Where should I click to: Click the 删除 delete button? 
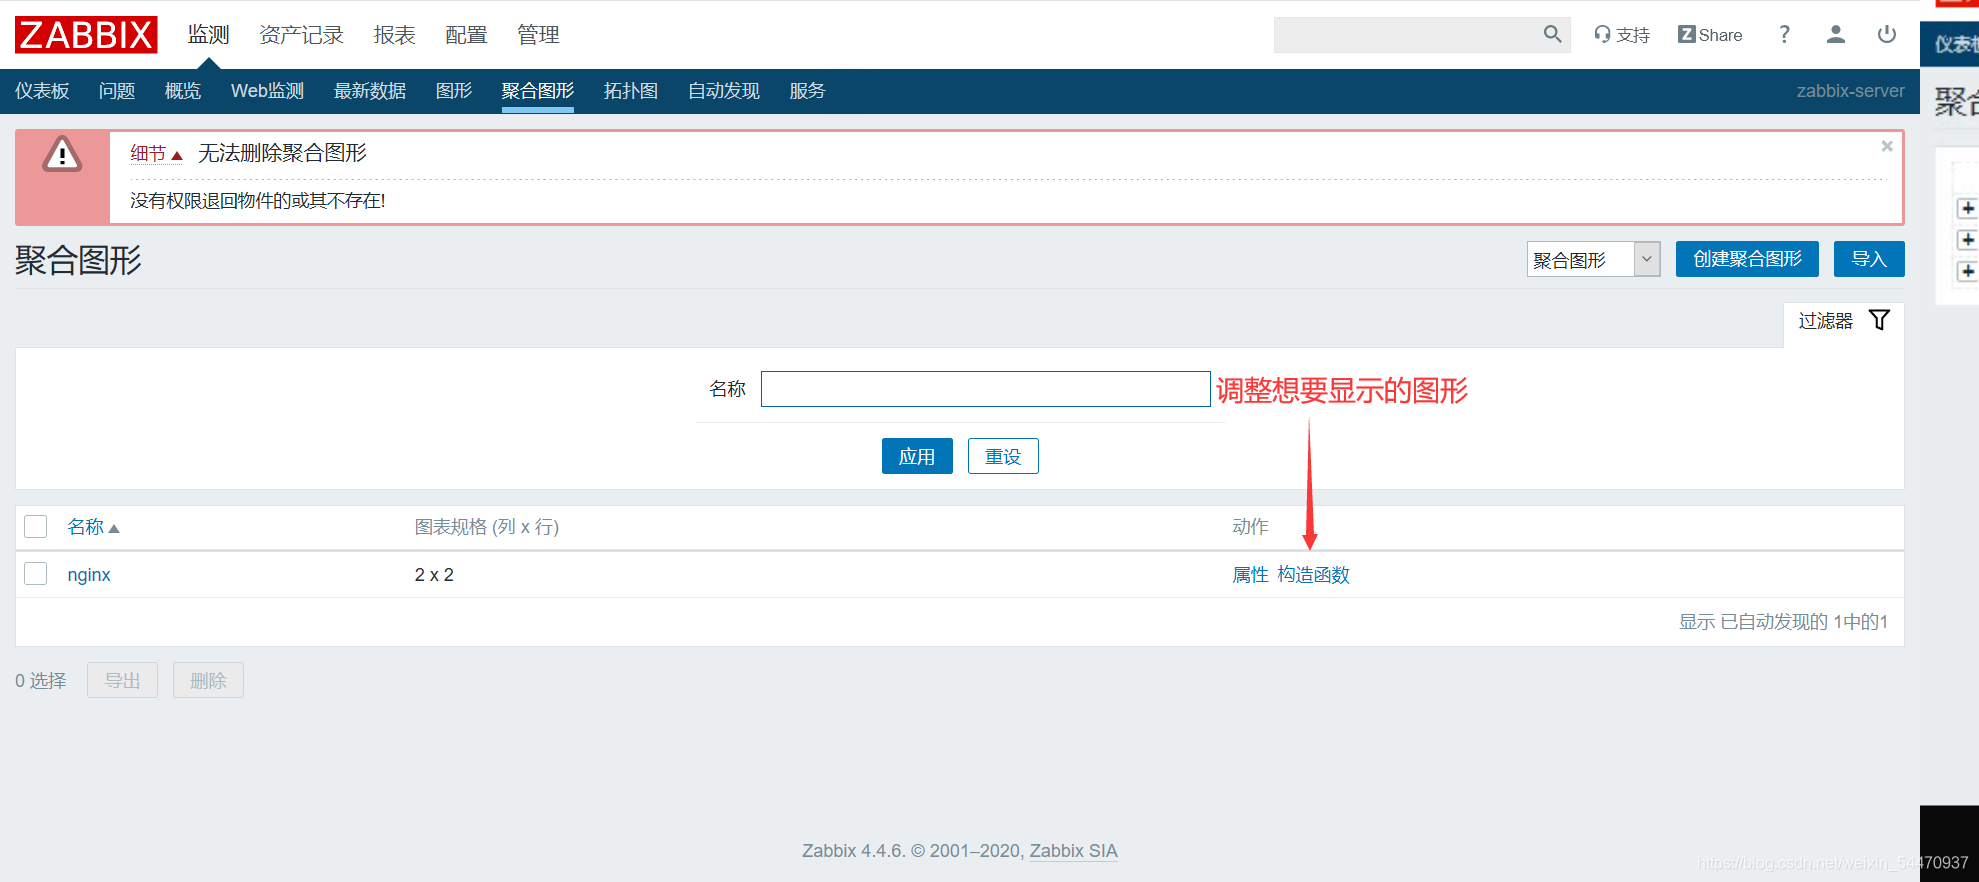point(208,680)
